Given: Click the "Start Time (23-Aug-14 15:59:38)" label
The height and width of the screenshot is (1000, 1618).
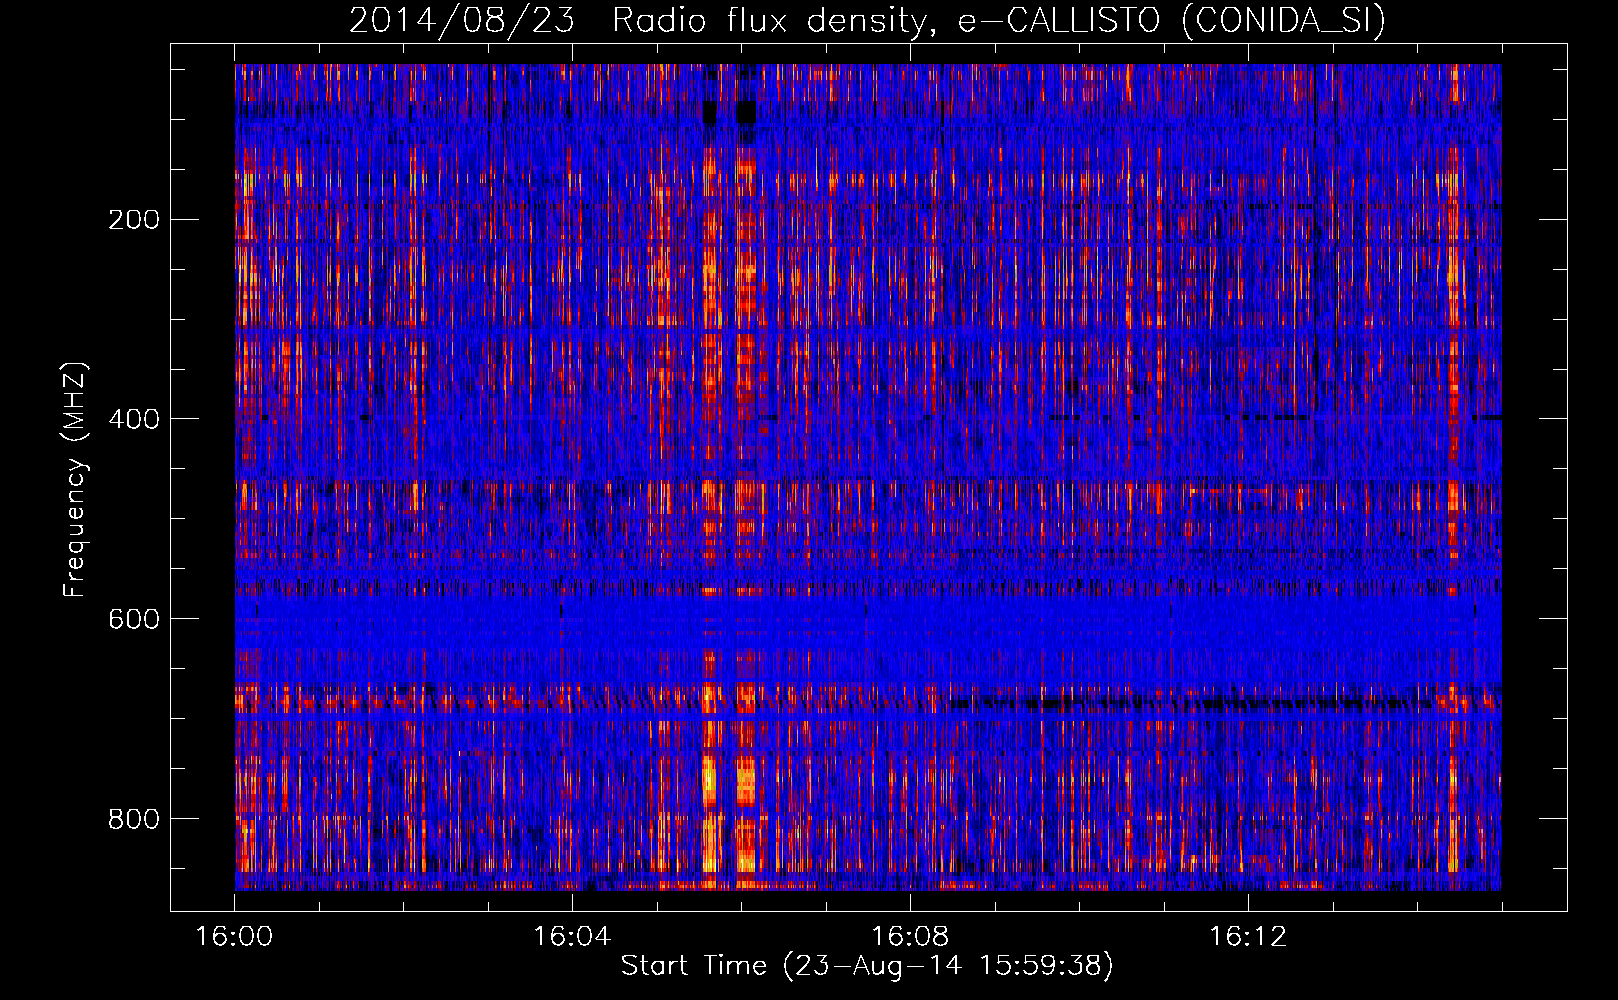Looking at the screenshot, I should (x=867, y=966).
